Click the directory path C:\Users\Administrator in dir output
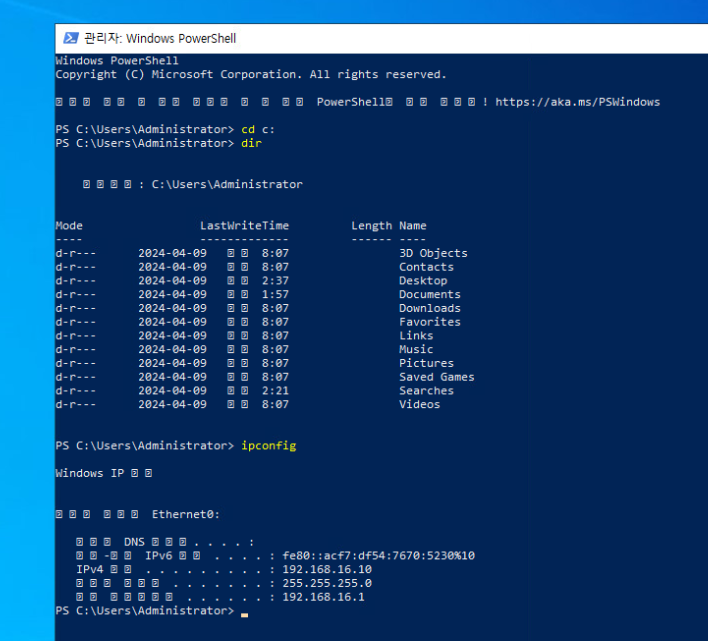 coord(227,185)
